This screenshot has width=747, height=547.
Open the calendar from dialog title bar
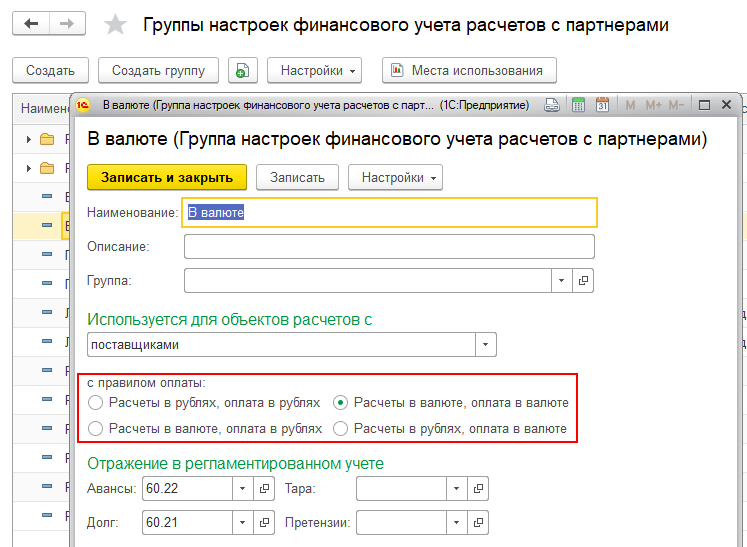click(603, 104)
